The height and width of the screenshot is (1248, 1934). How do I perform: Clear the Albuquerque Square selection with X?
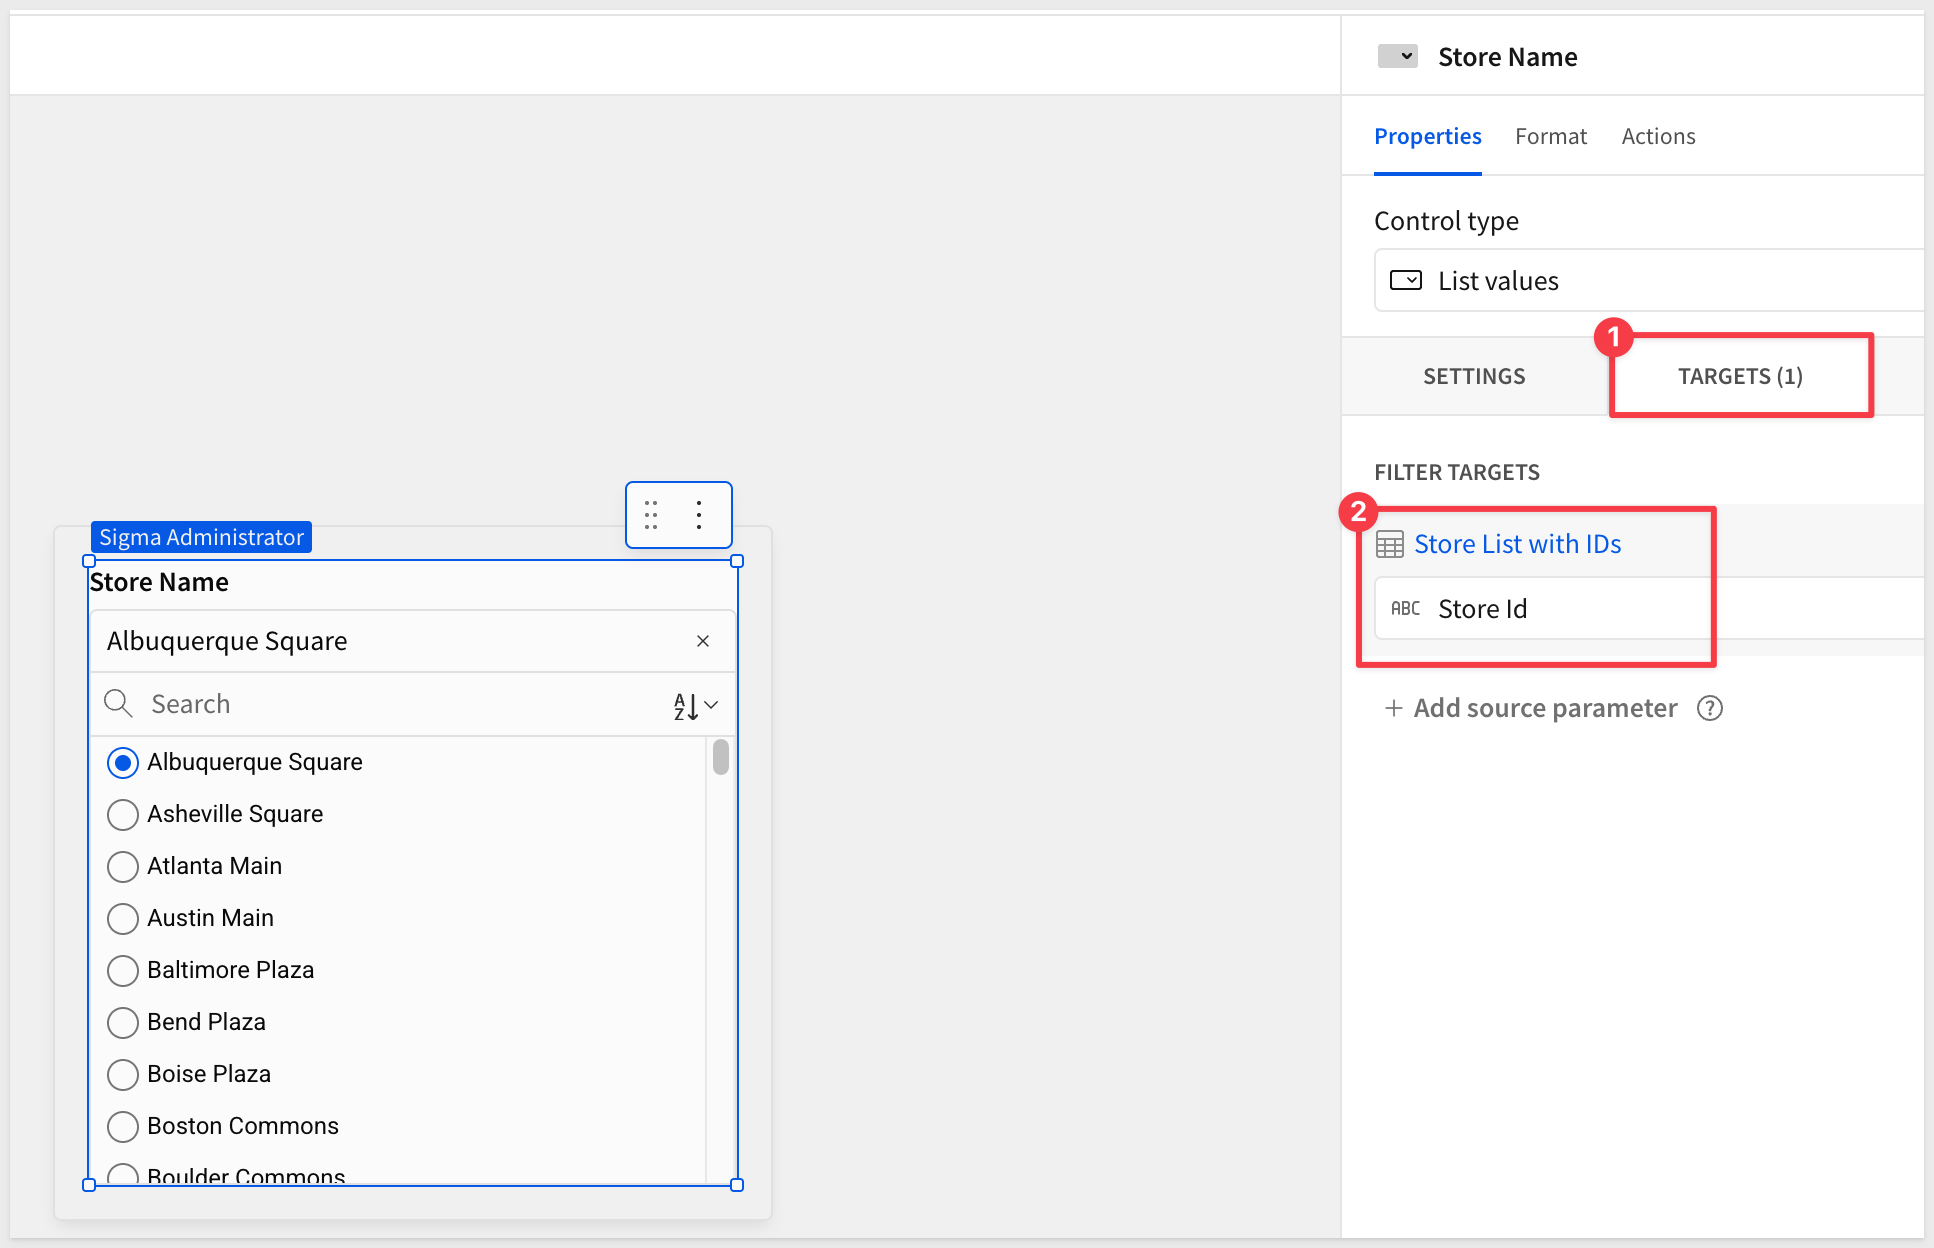703,641
